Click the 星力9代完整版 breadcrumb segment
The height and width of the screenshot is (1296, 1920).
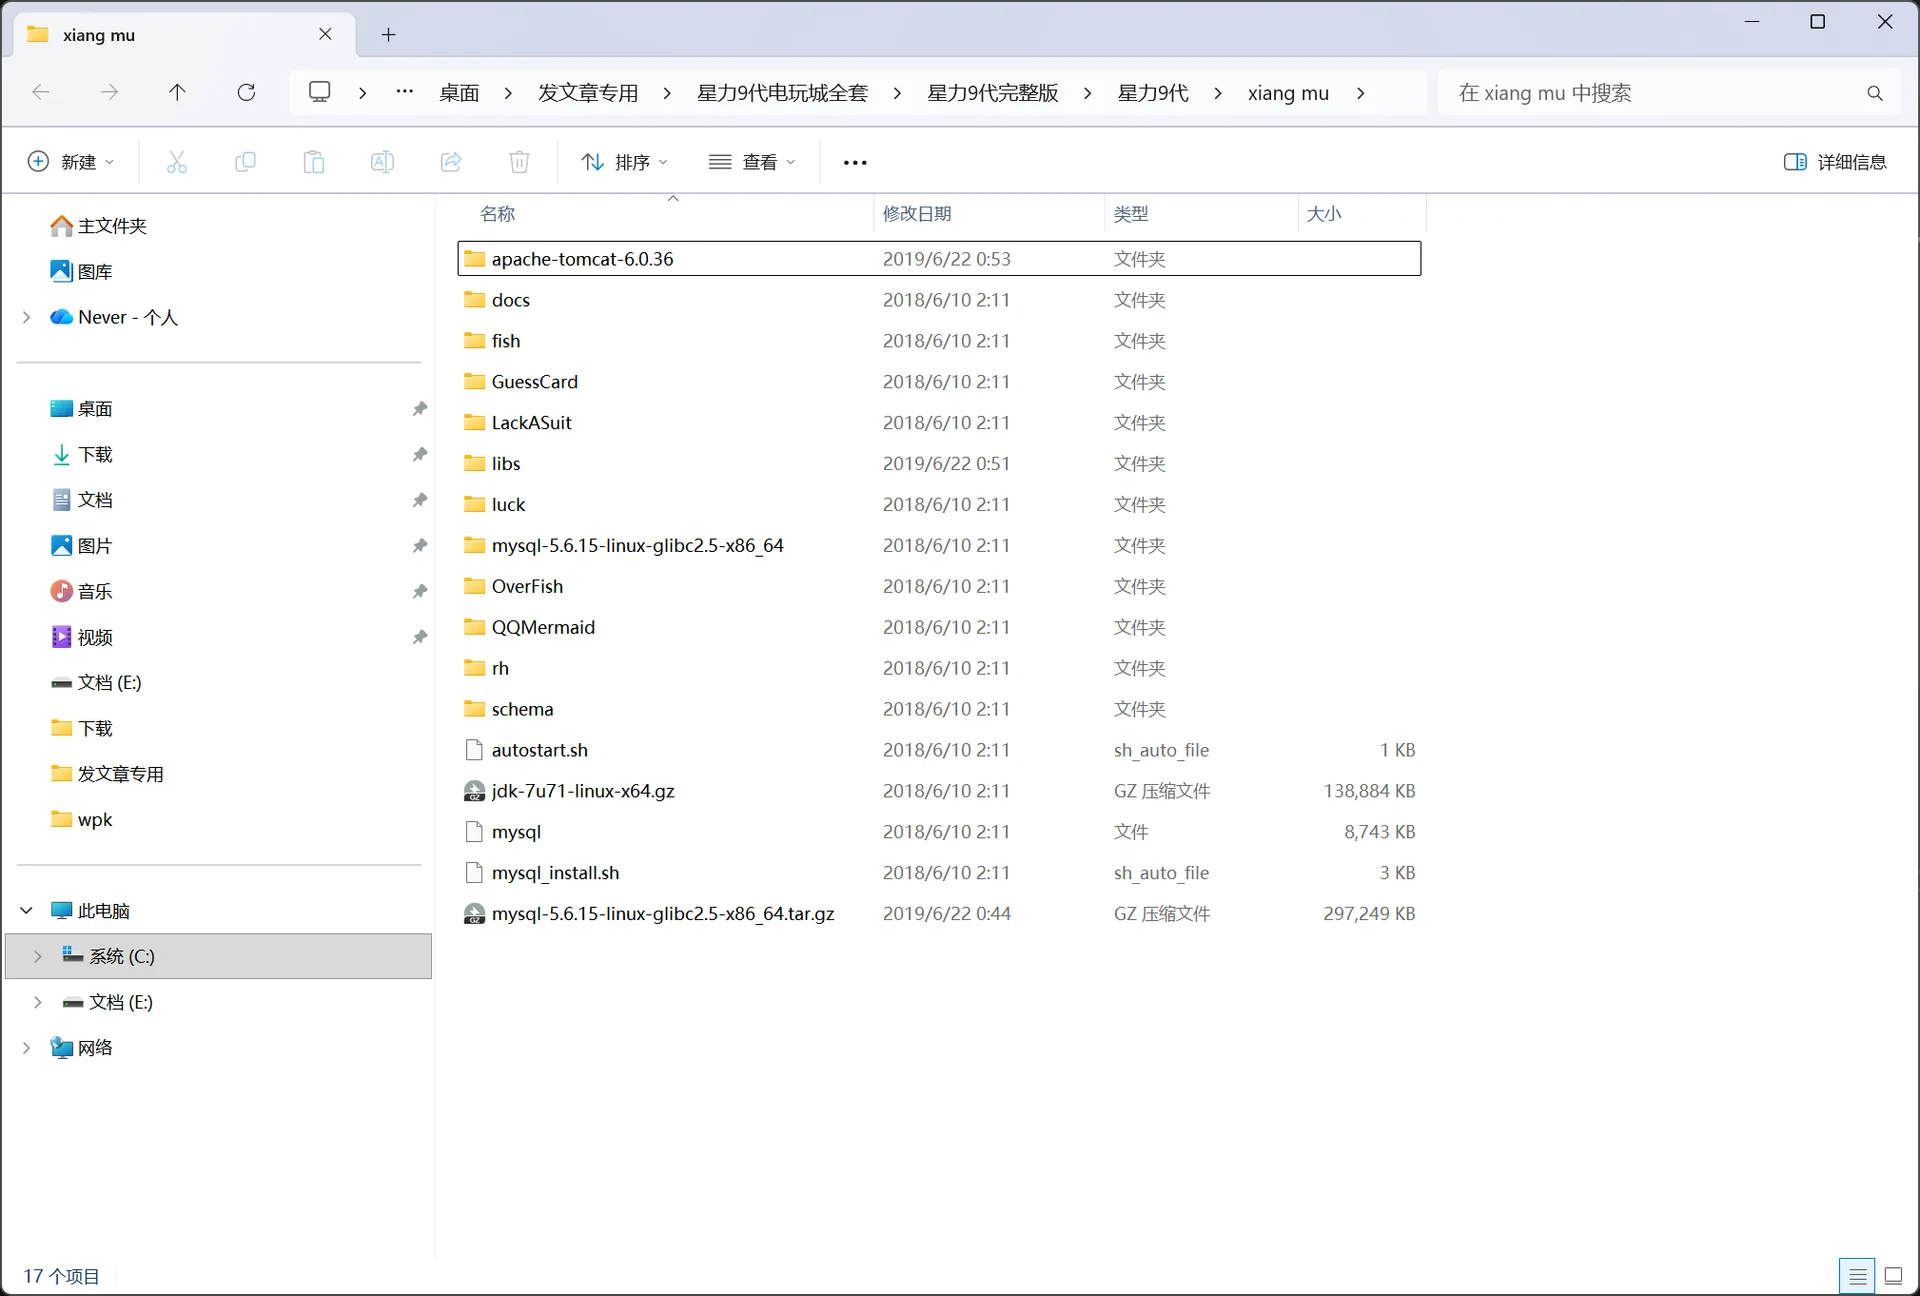click(993, 93)
